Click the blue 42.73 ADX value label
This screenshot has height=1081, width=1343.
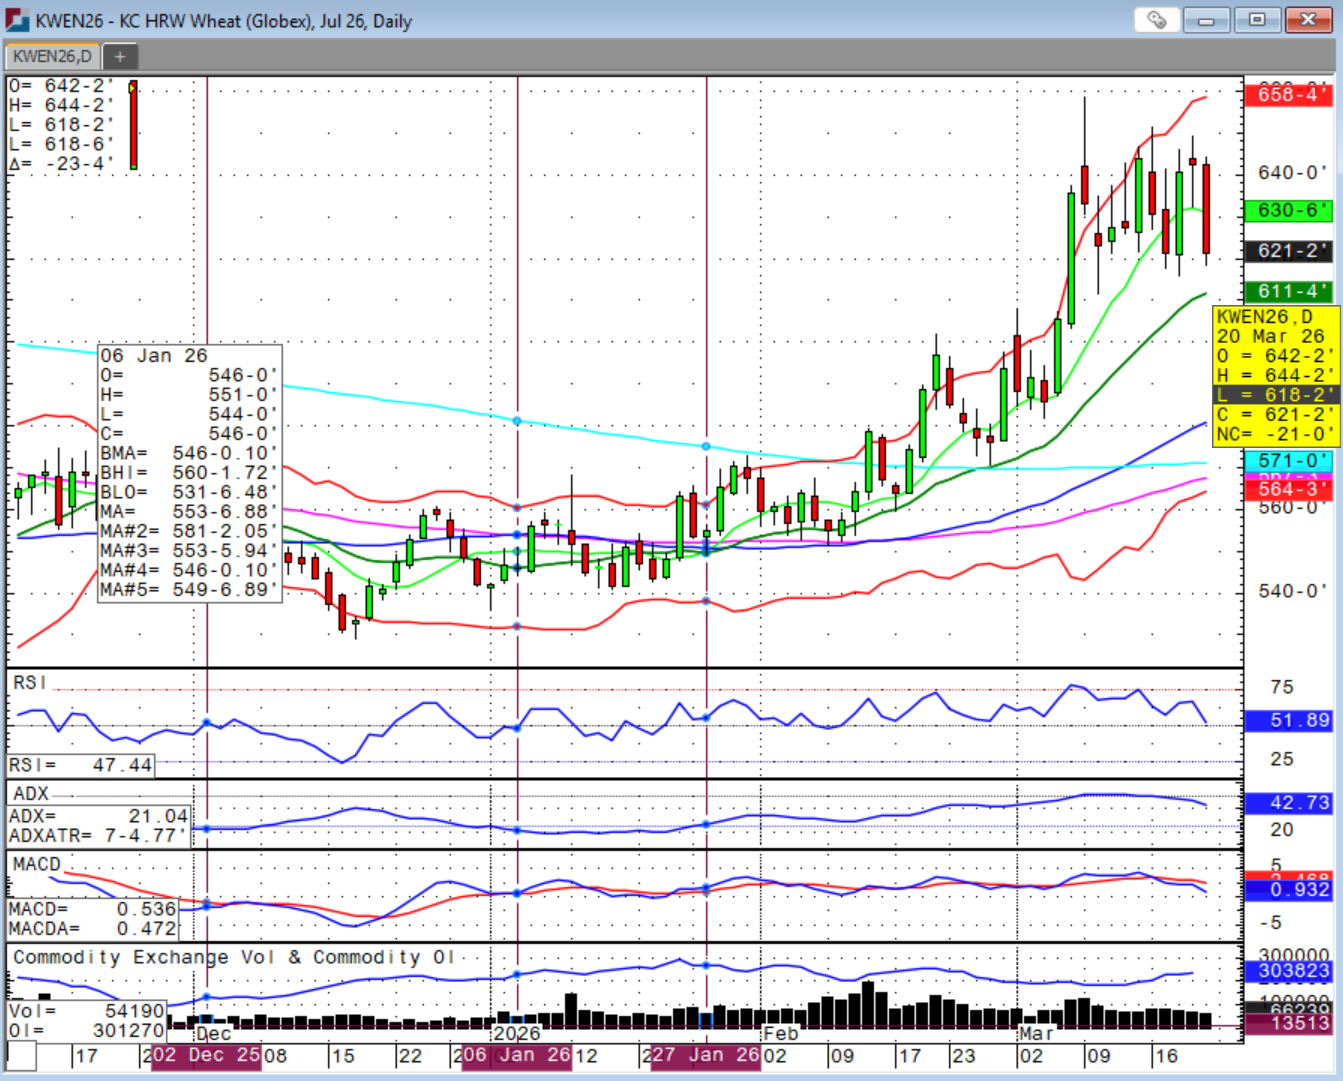tap(1287, 803)
